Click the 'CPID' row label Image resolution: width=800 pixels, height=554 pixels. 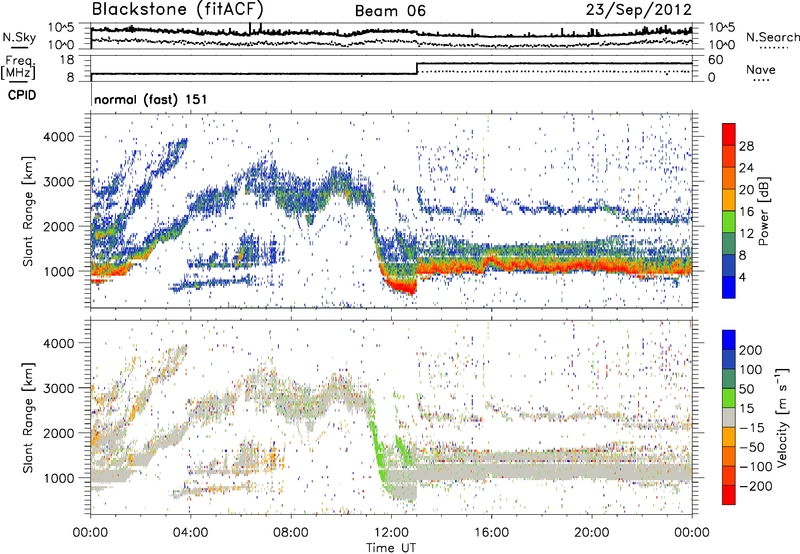(x=22, y=95)
